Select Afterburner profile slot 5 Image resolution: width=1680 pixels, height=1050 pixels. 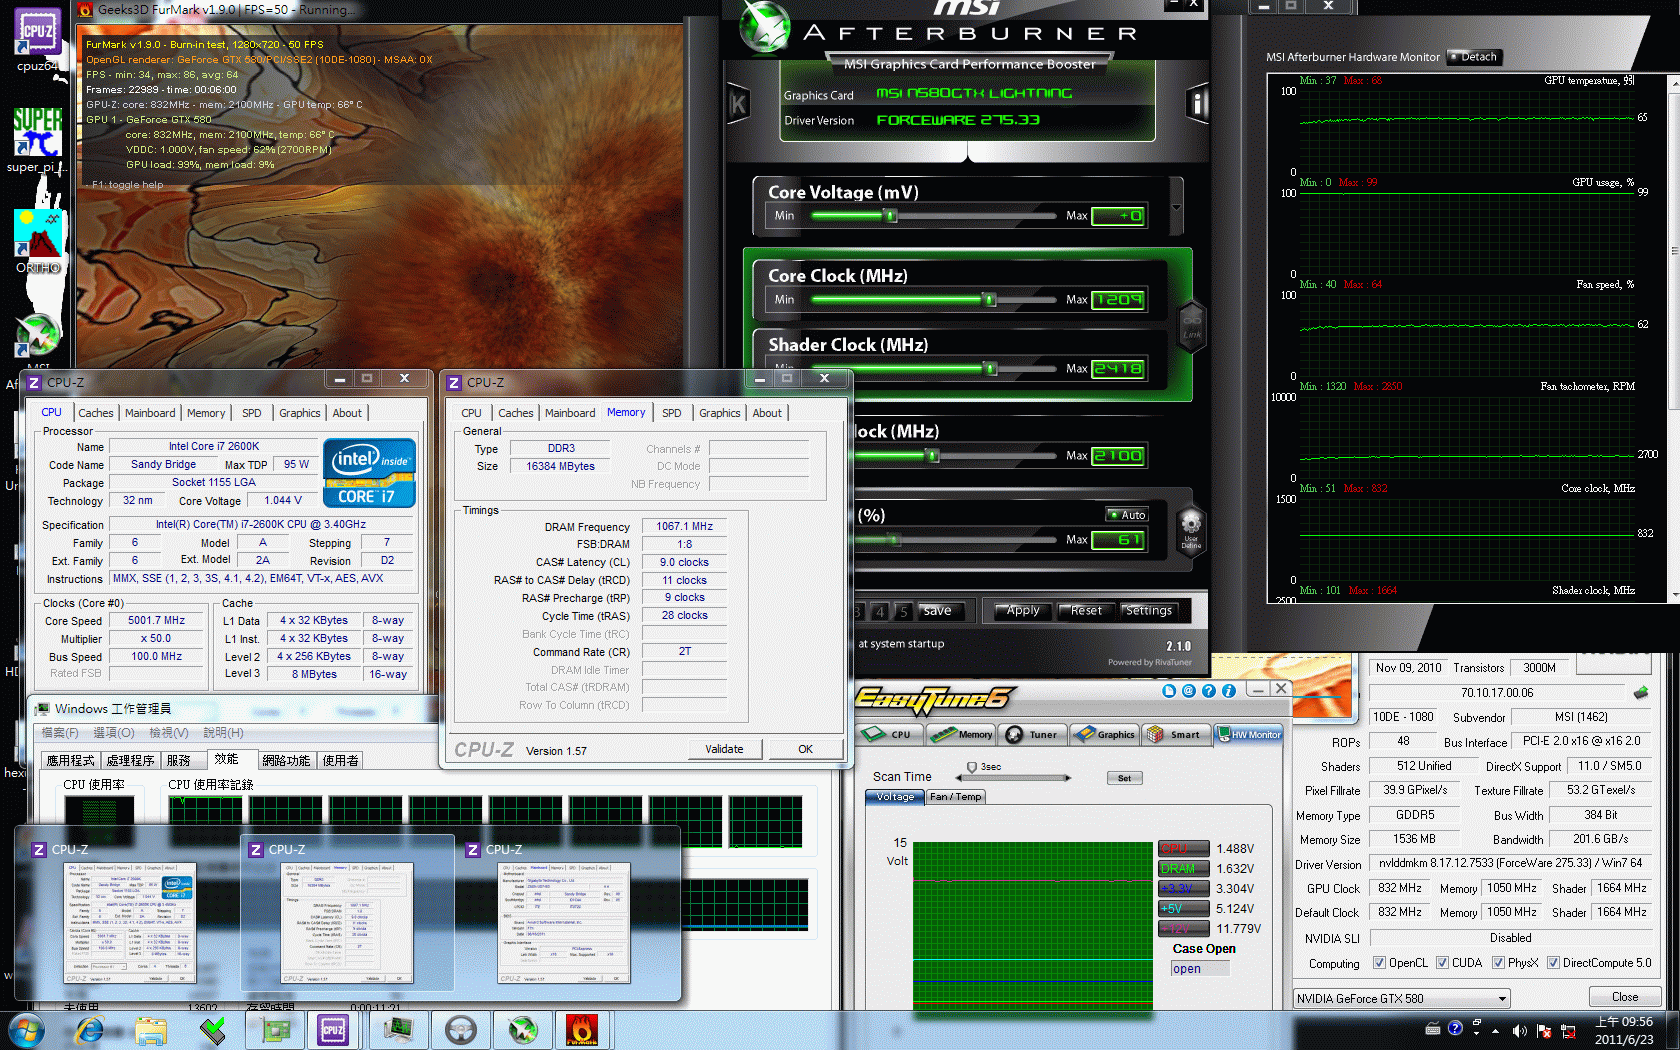tap(902, 611)
